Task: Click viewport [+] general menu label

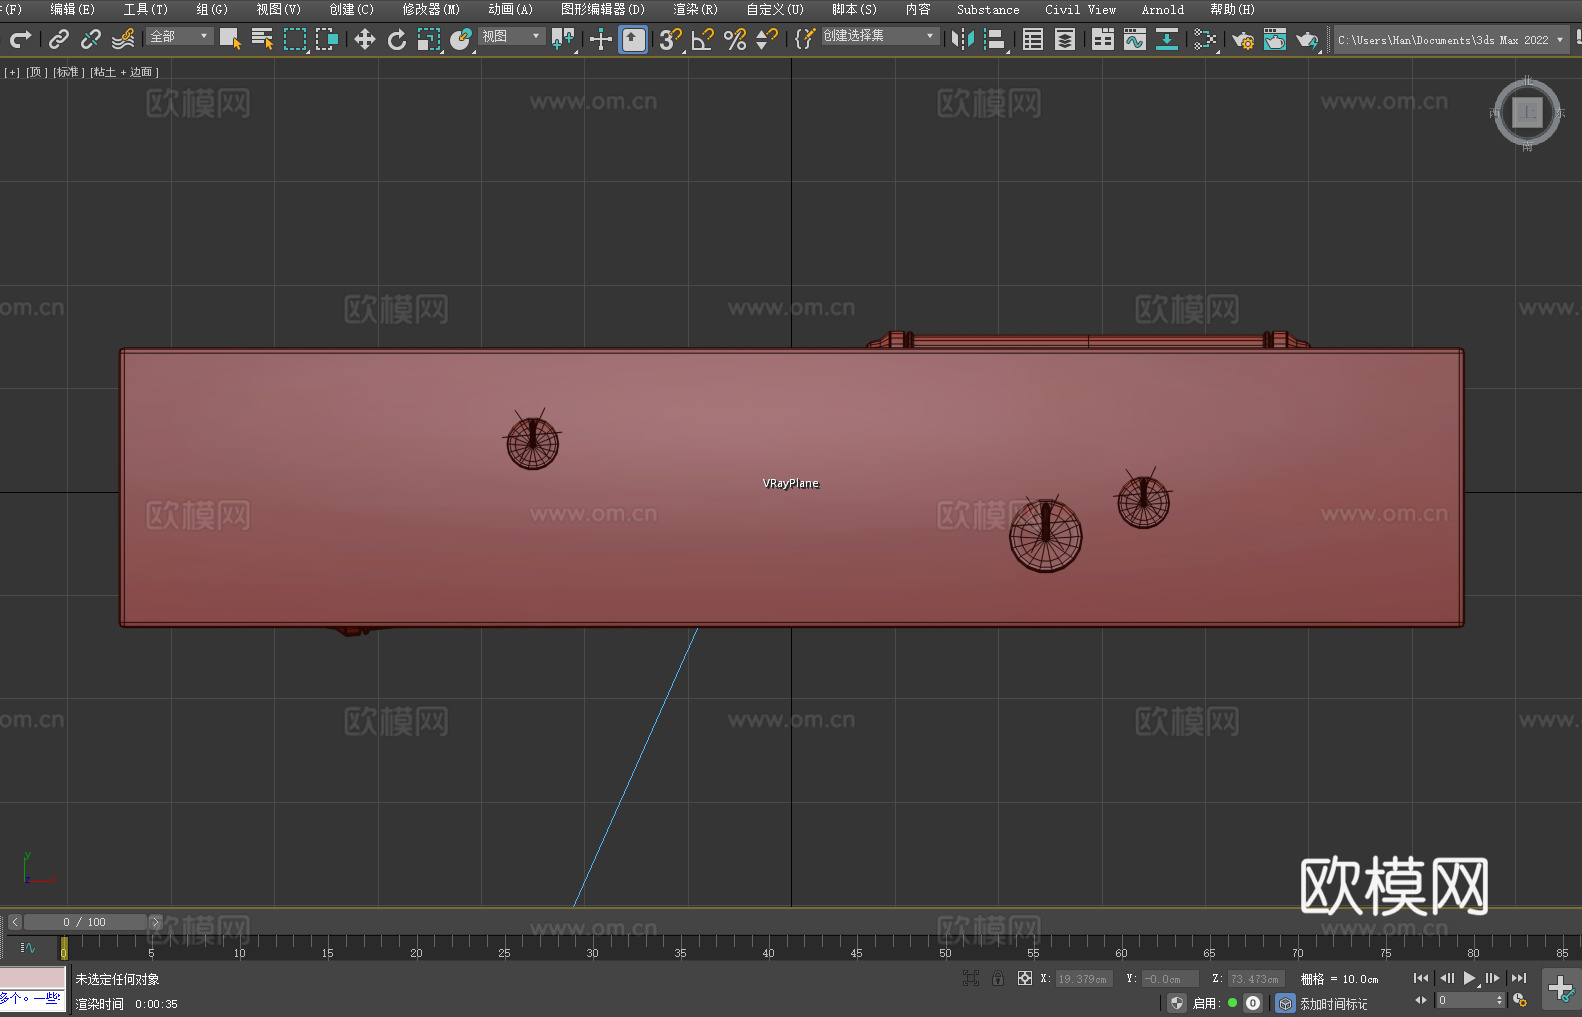Action: tap(12, 72)
